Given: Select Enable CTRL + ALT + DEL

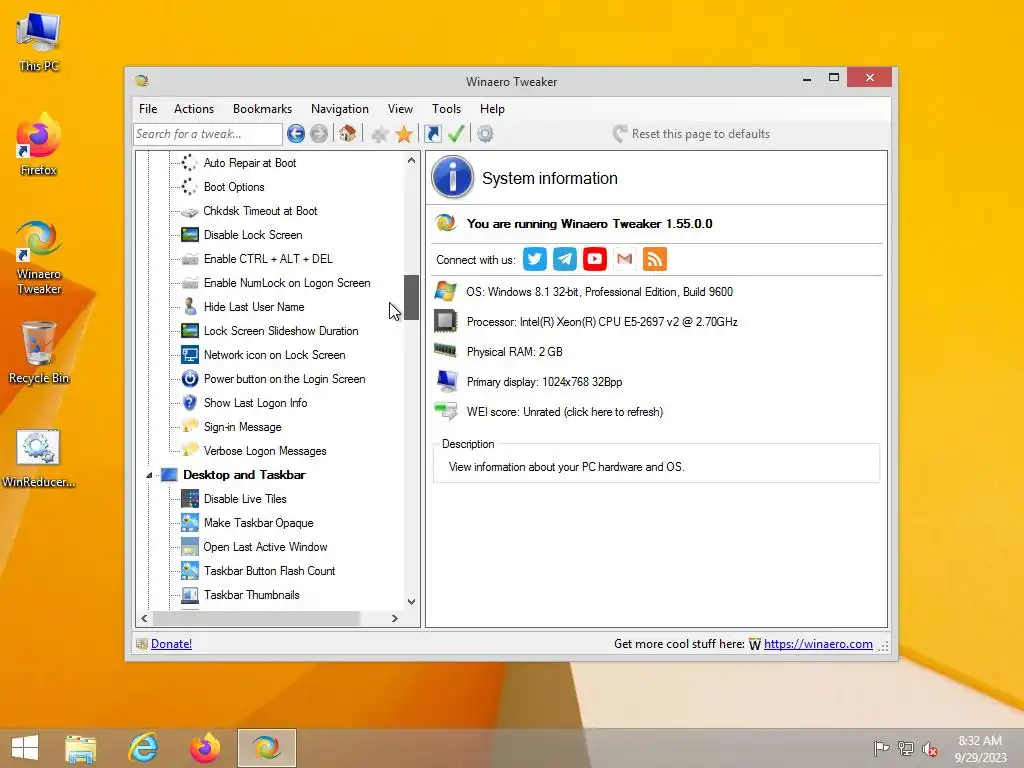Looking at the screenshot, I should [268, 259].
